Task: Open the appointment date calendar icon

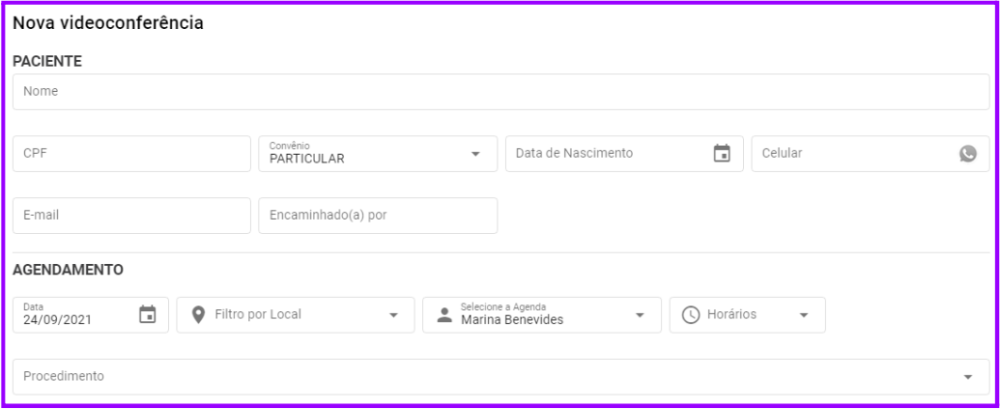Action: [147, 315]
